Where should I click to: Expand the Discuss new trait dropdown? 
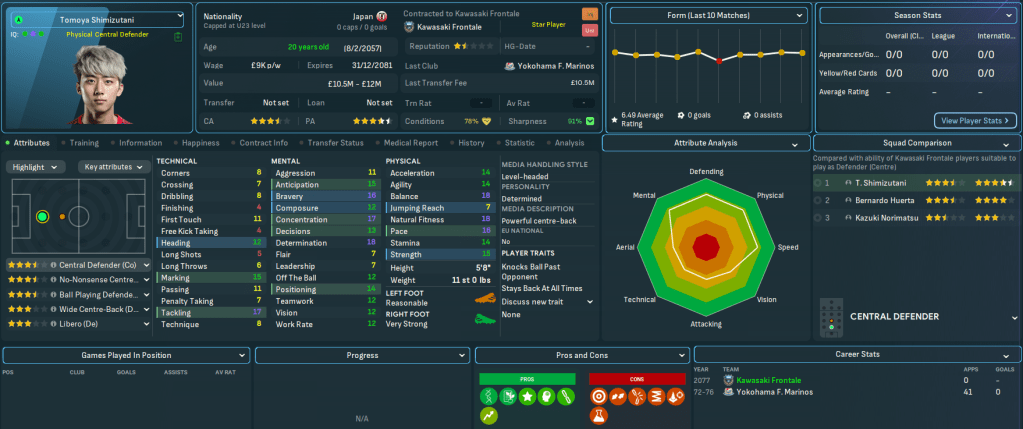coord(547,301)
